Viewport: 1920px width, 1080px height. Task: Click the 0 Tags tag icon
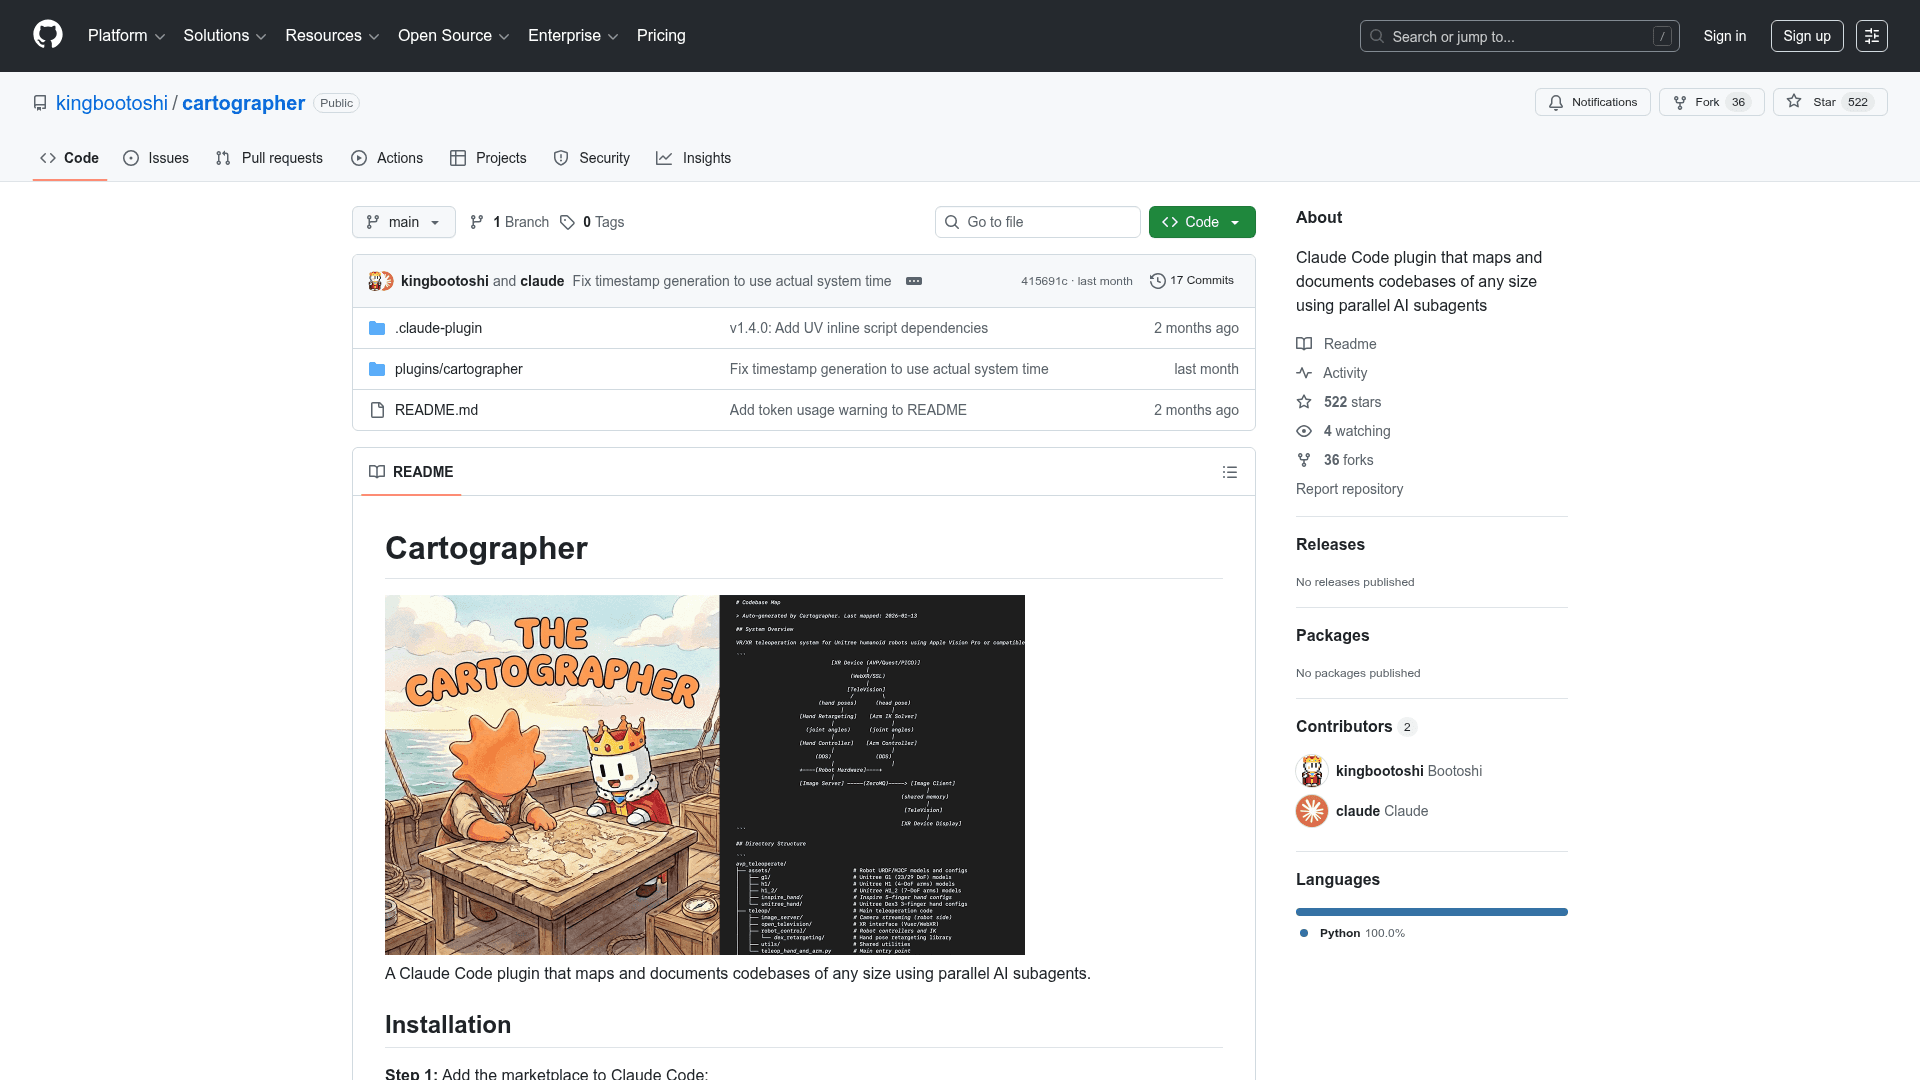click(x=567, y=222)
